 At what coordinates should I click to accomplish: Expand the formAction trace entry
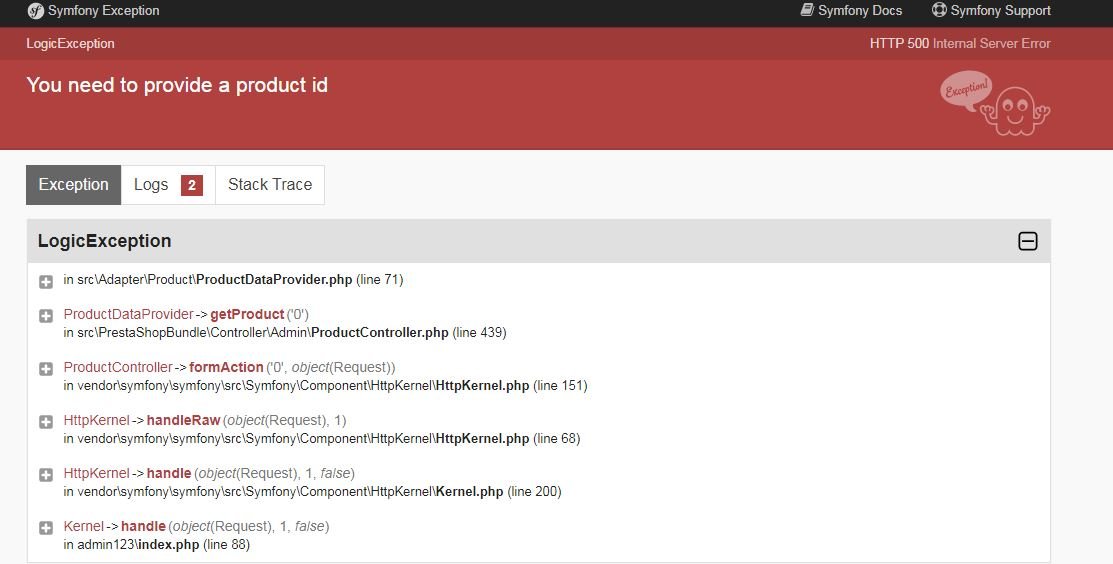[46, 368]
